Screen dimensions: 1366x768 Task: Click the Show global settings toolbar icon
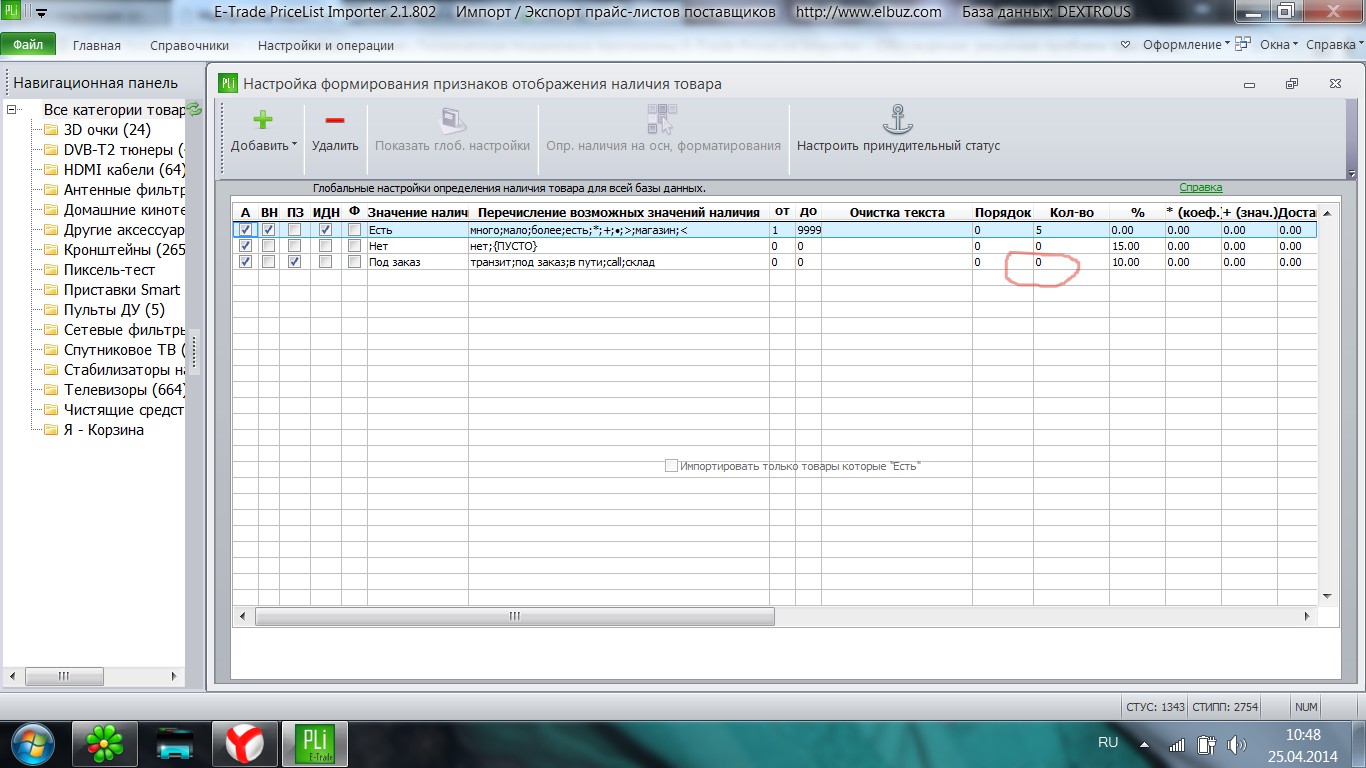(452, 120)
